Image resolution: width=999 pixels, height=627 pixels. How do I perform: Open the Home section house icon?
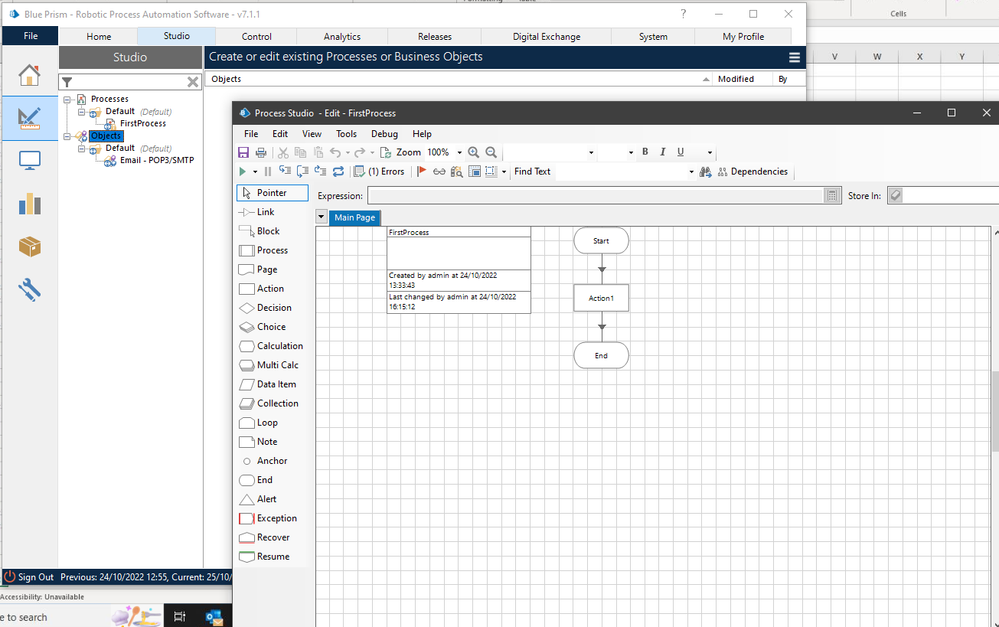[x=29, y=76]
